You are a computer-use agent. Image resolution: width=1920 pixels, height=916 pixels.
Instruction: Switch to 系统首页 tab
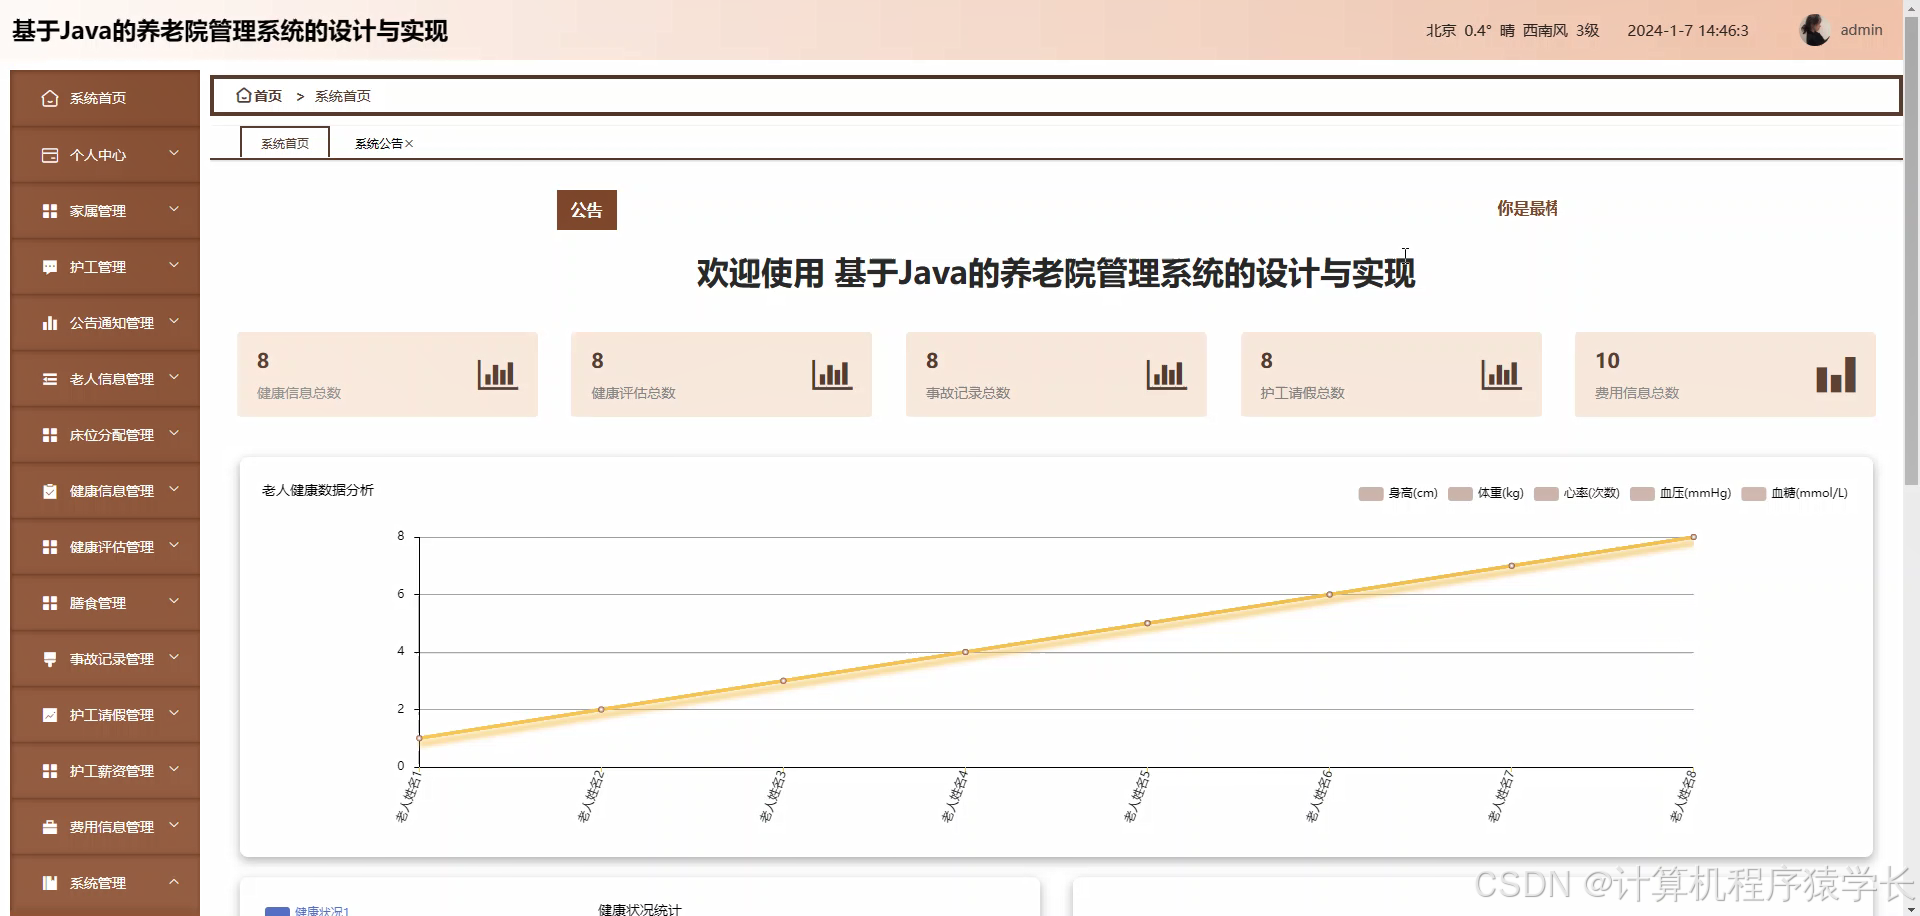click(285, 143)
